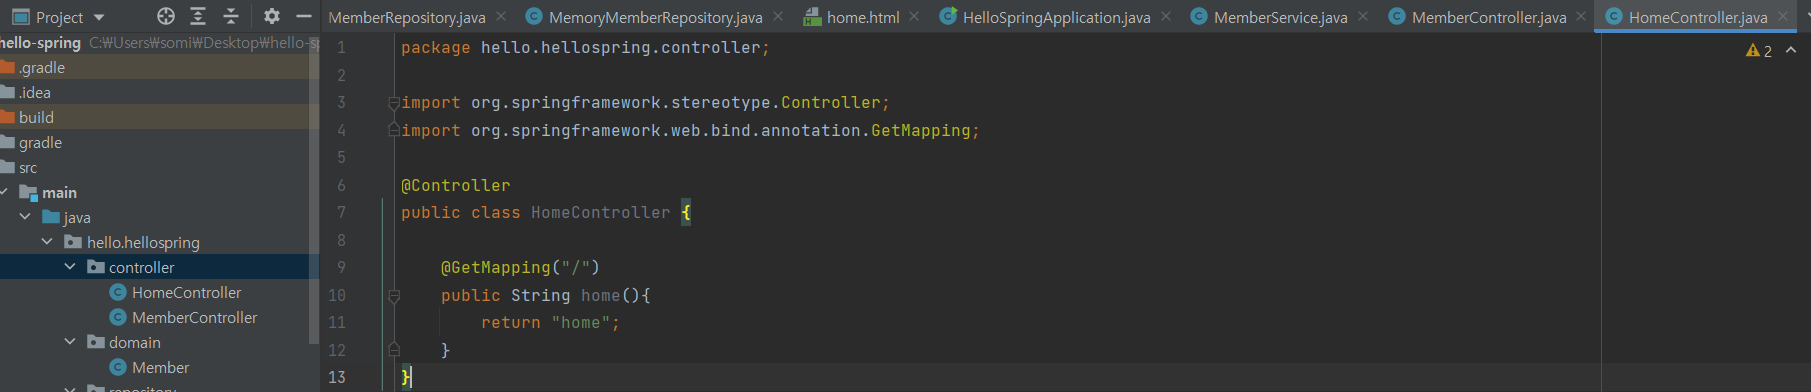
Task: Switch to home.html tab
Action: pyautogui.click(x=863, y=17)
